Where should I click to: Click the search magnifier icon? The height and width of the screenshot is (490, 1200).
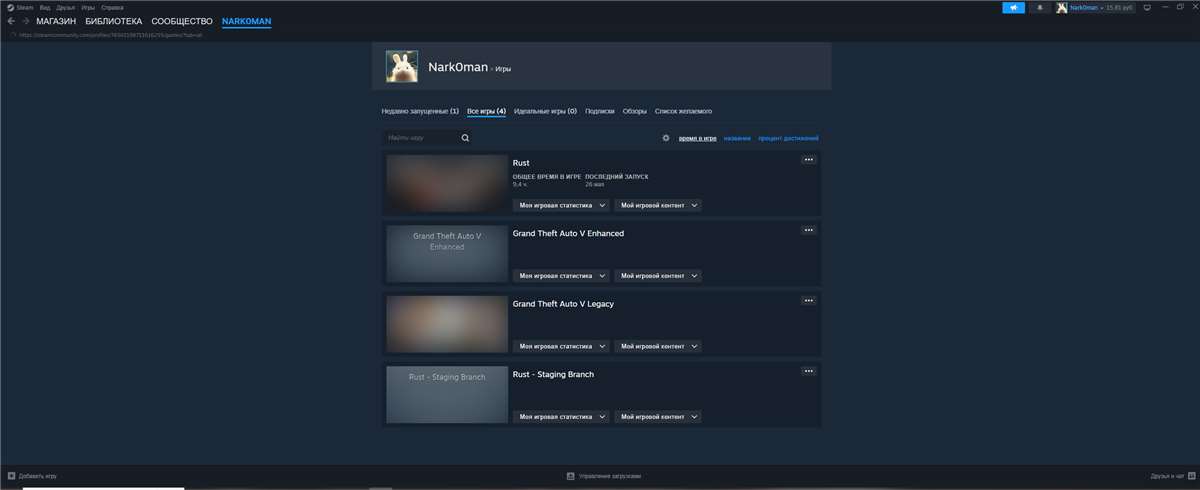[465, 138]
